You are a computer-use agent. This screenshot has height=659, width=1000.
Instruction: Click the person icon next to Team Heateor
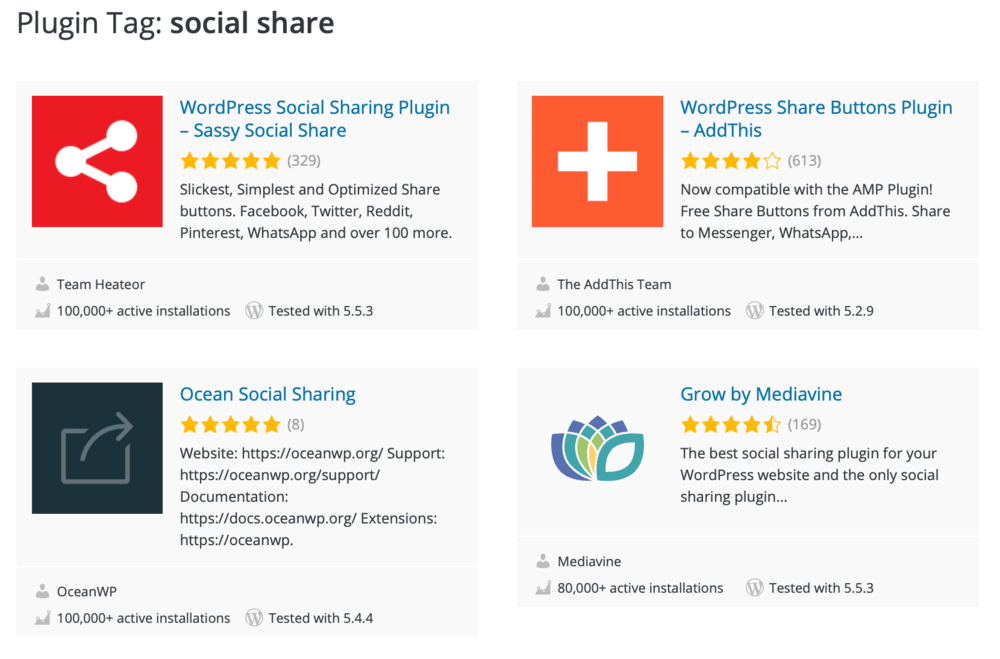pyautogui.click(x=43, y=283)
